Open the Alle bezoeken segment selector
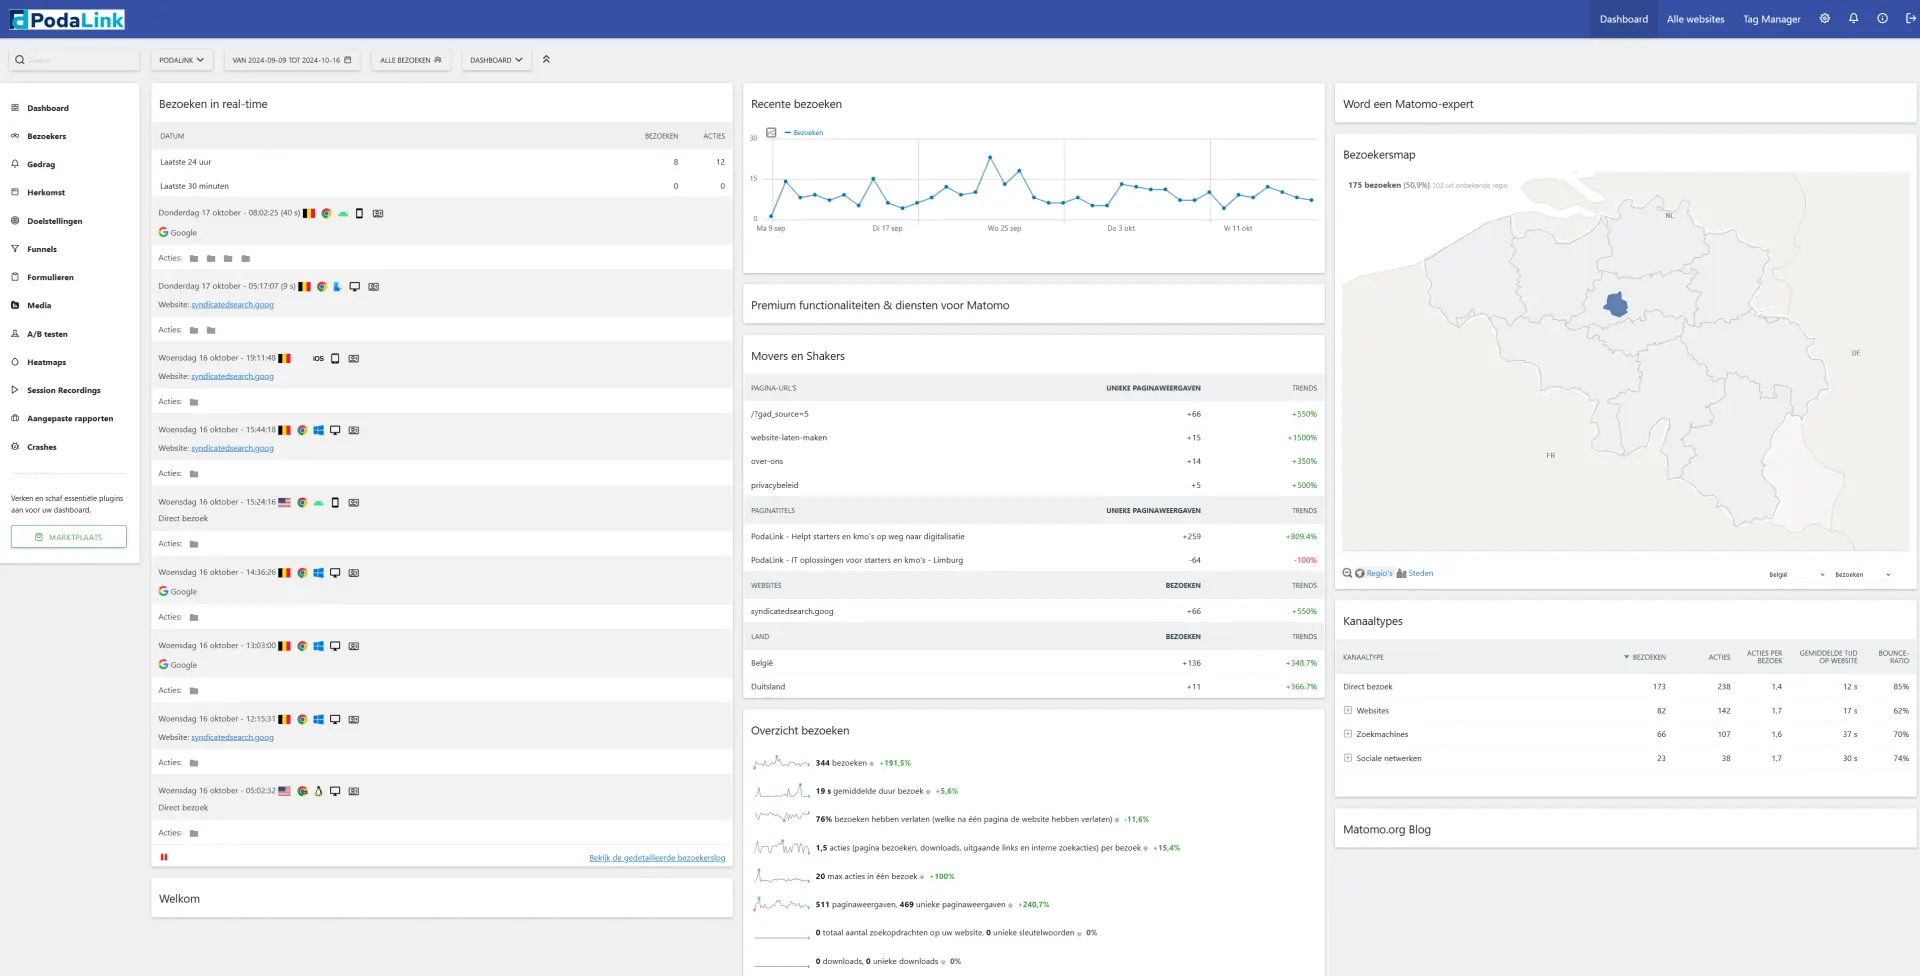The height and width of the screenshot is (976, 1920). coord(410,60)
